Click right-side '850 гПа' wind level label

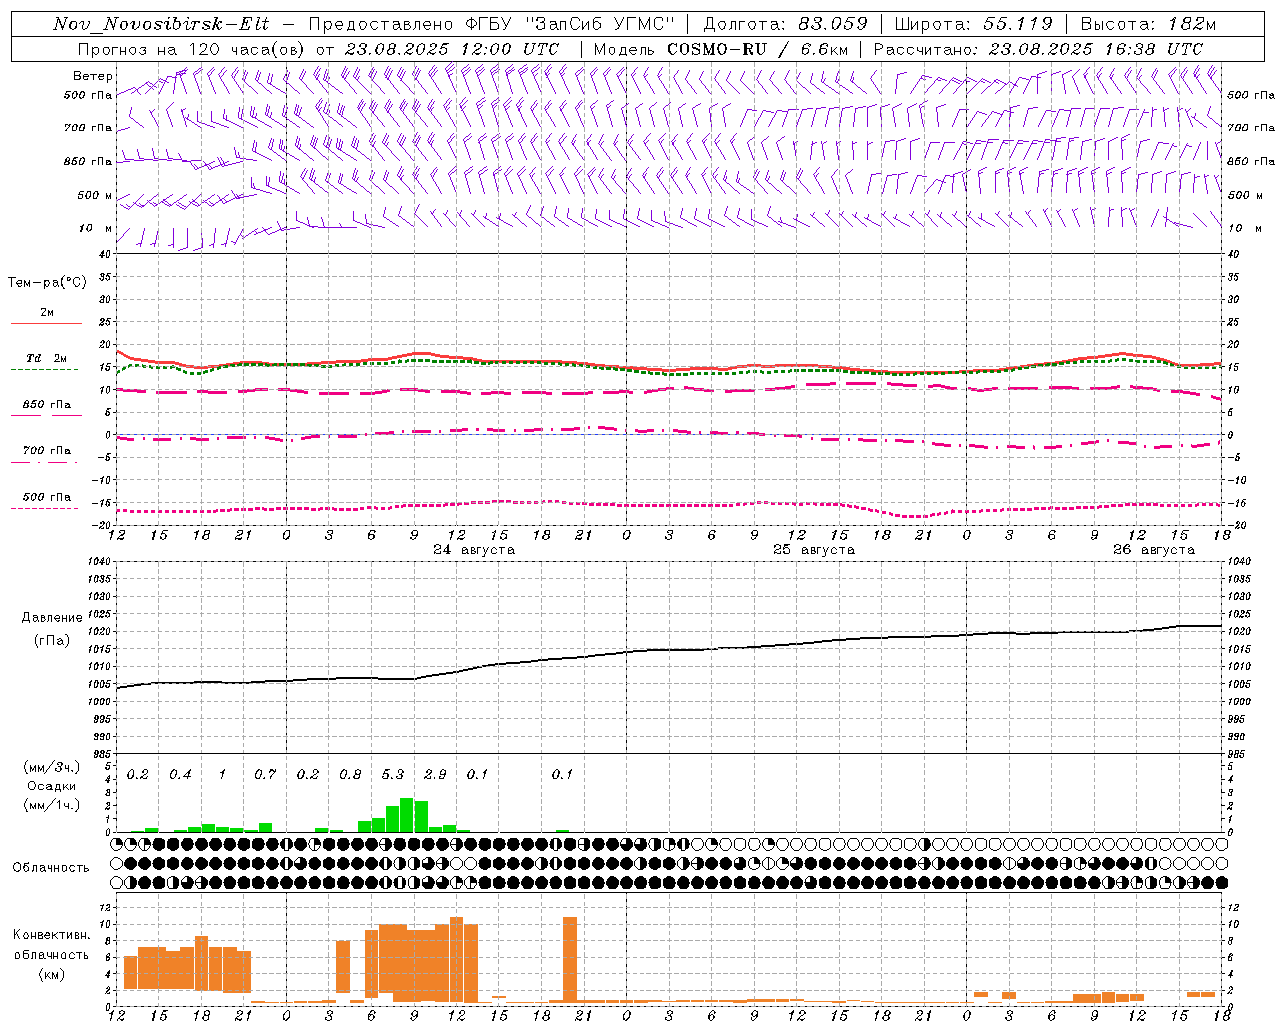tap(1251, 161)
